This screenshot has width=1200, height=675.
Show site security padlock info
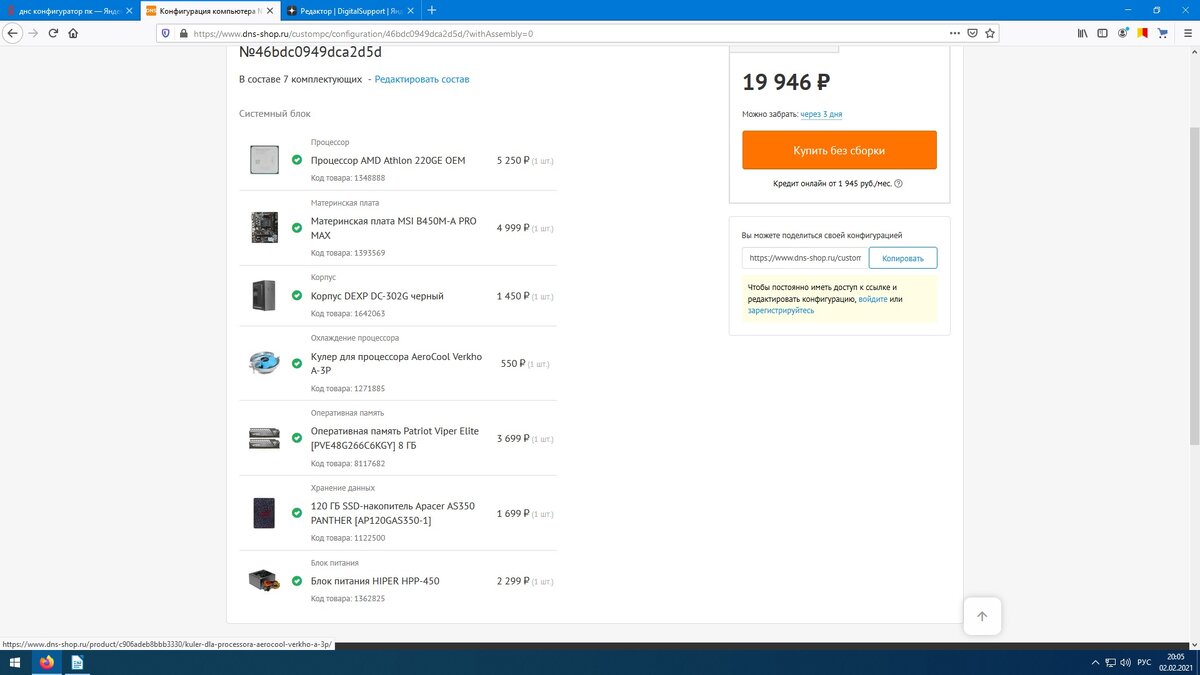click(x=183, y=33)
